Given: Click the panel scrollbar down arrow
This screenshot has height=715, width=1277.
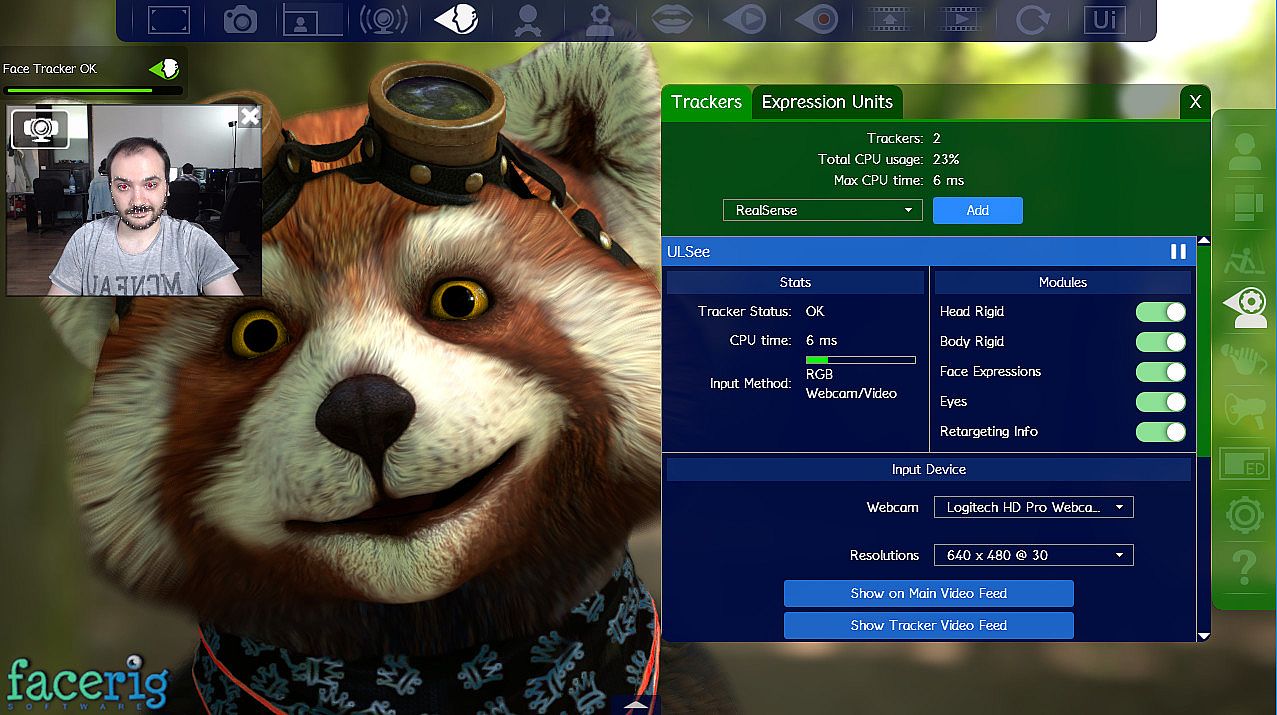Looking at the screenshot, I should pyautogui.click(x=1204, y=636).
